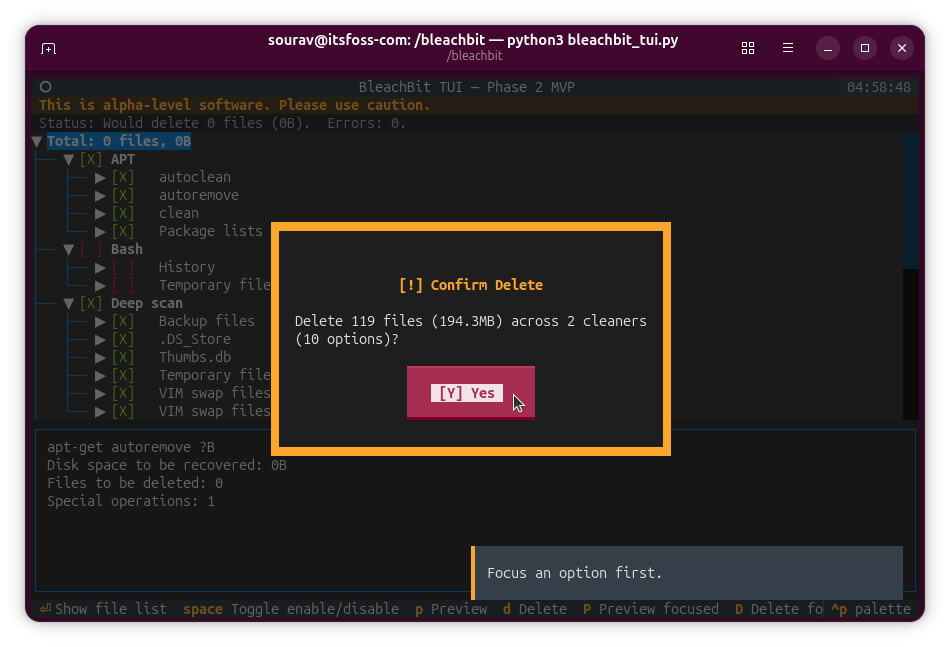Screen dimensions: 950x647
Task: Click the space Toggle enable/disable footer shortcut
Action: tap(291, 609)
